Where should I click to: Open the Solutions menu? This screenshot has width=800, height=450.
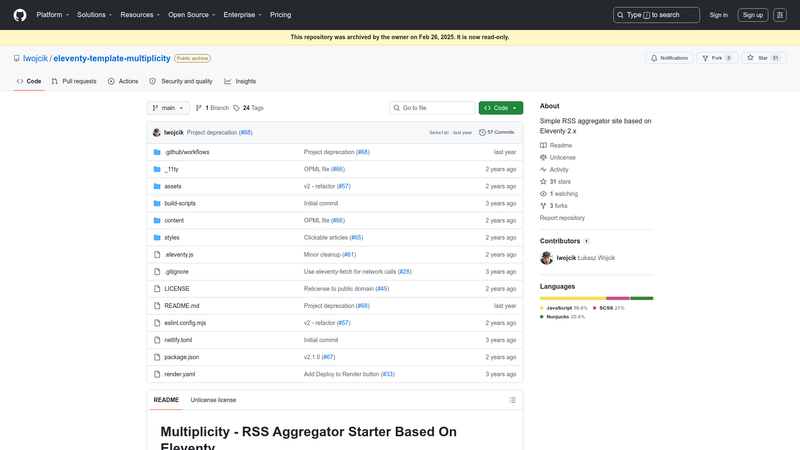94,15
